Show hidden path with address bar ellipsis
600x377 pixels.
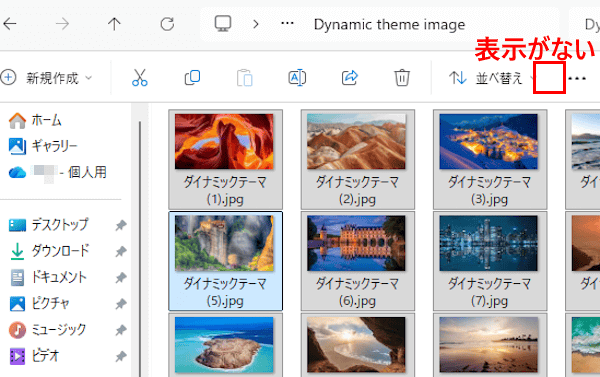[287, 24]
